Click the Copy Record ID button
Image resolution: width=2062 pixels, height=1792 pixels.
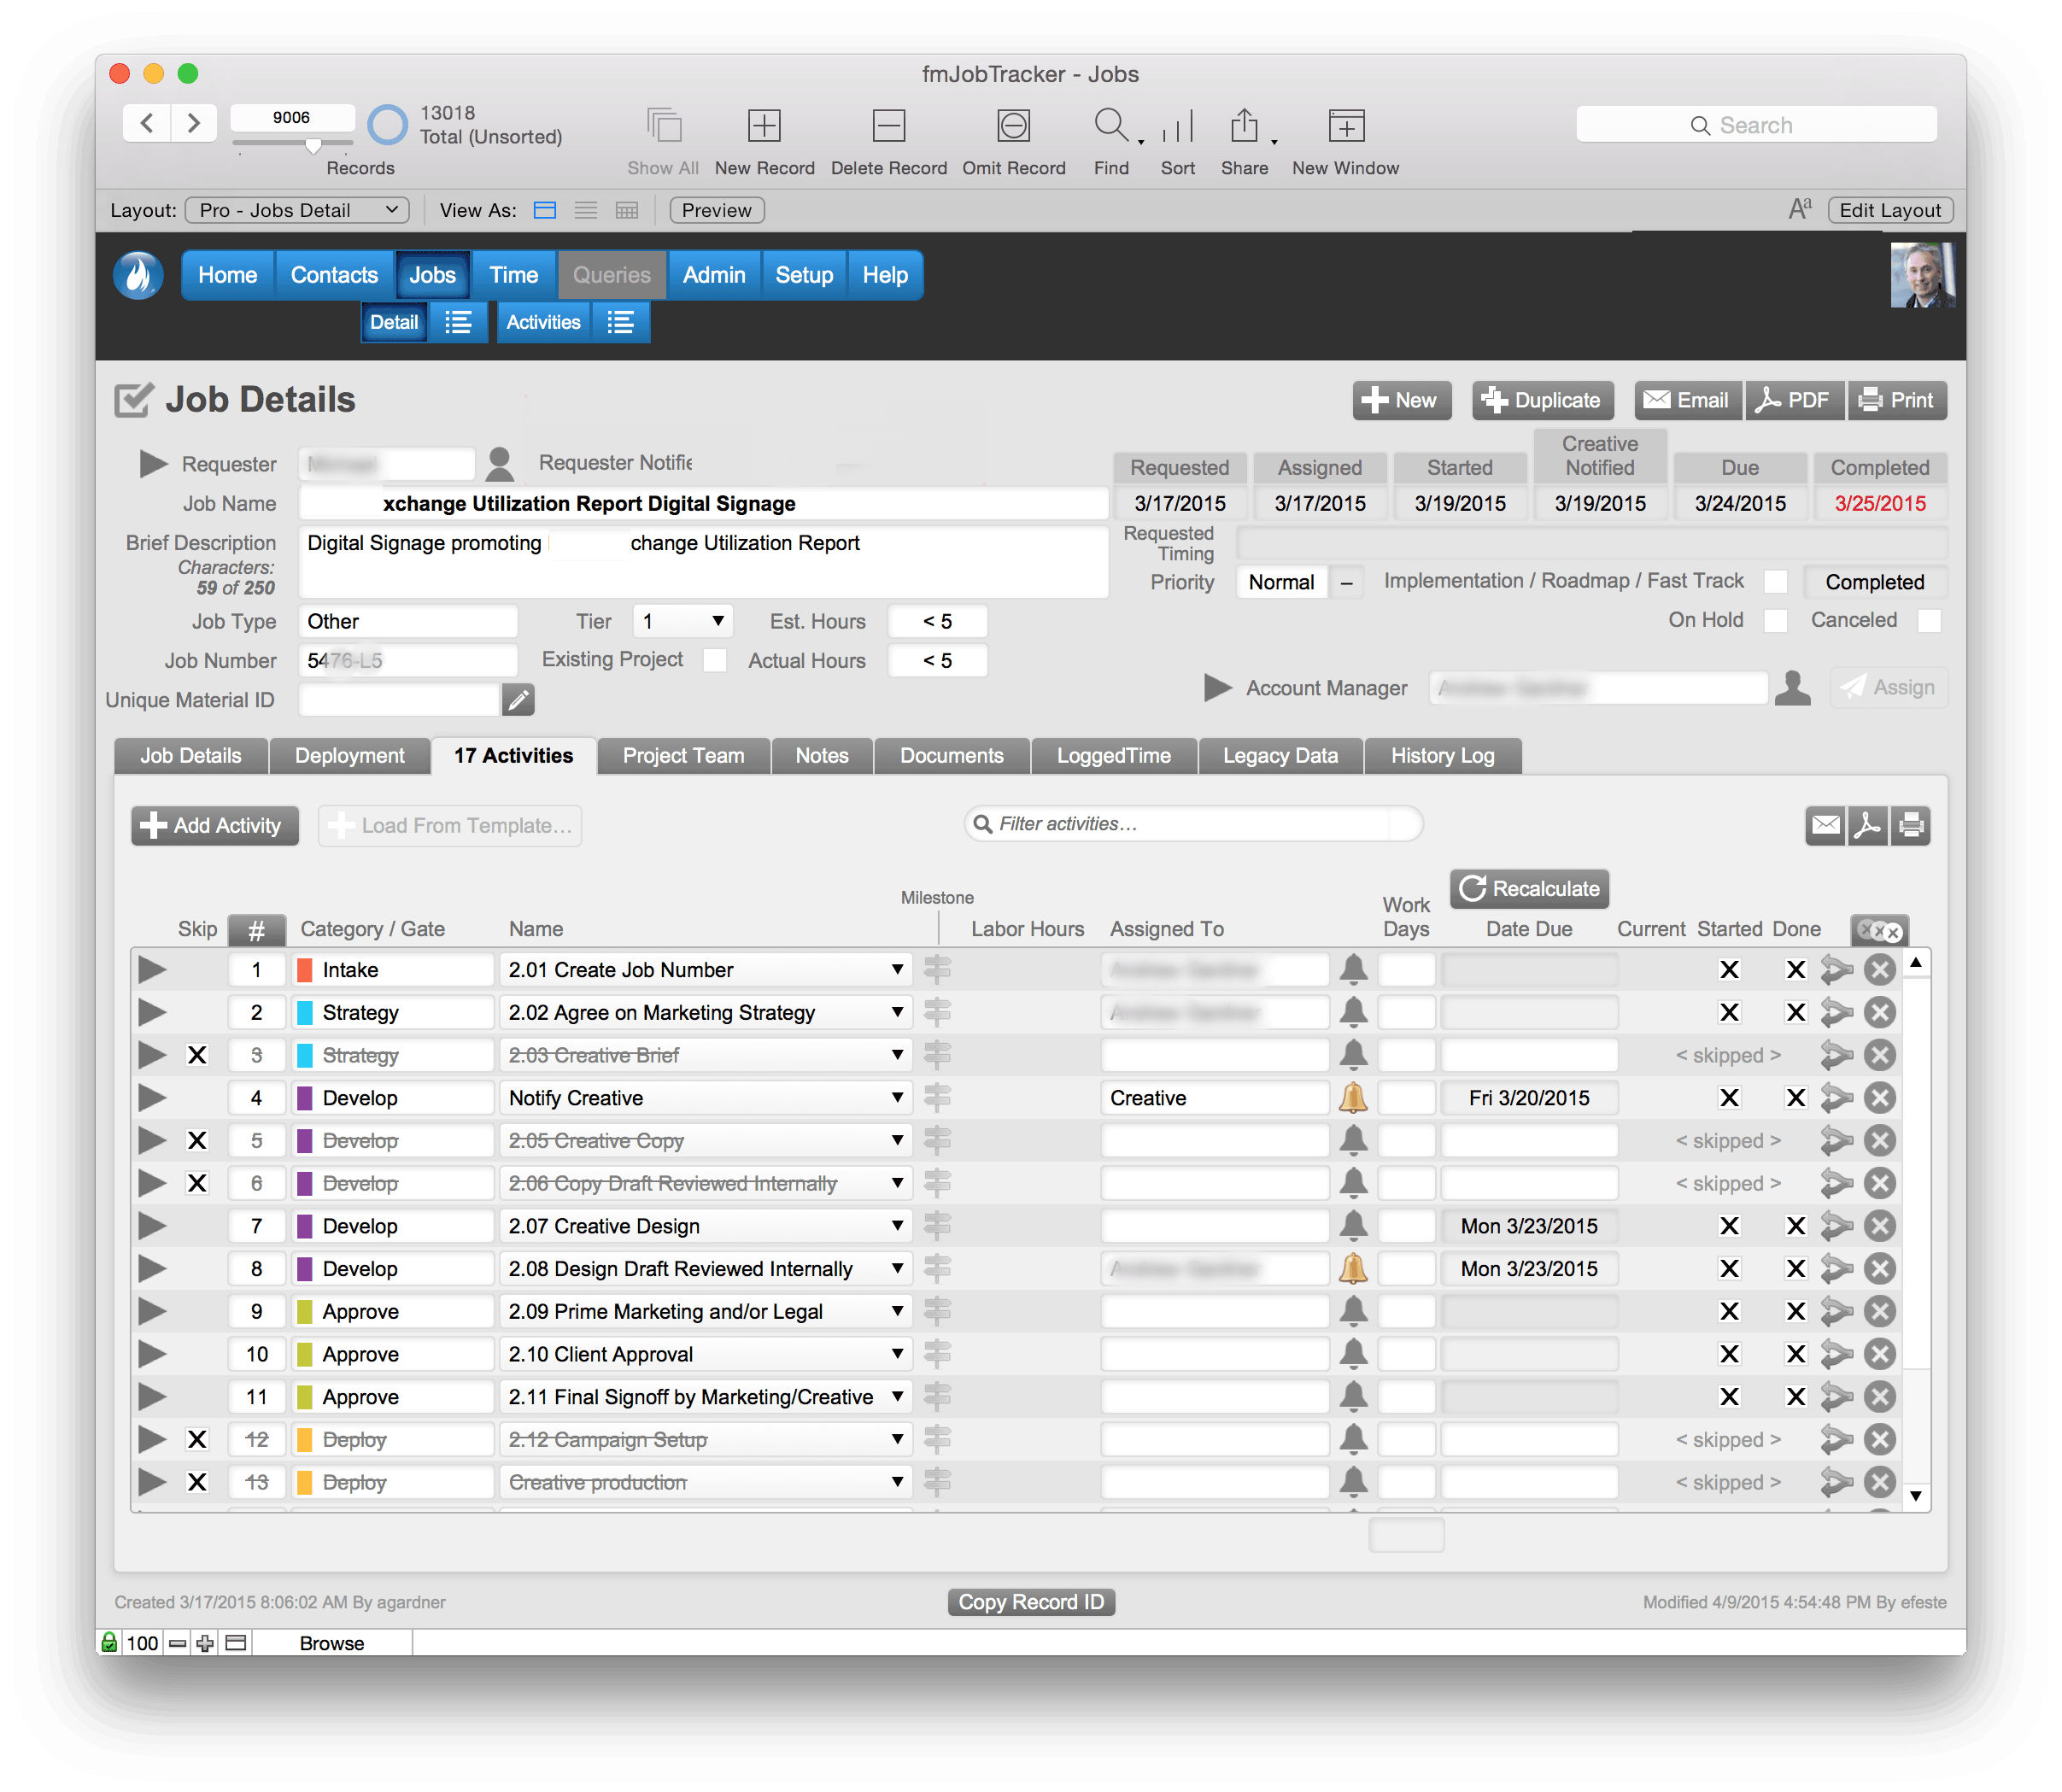(x=1031, y=1602)
